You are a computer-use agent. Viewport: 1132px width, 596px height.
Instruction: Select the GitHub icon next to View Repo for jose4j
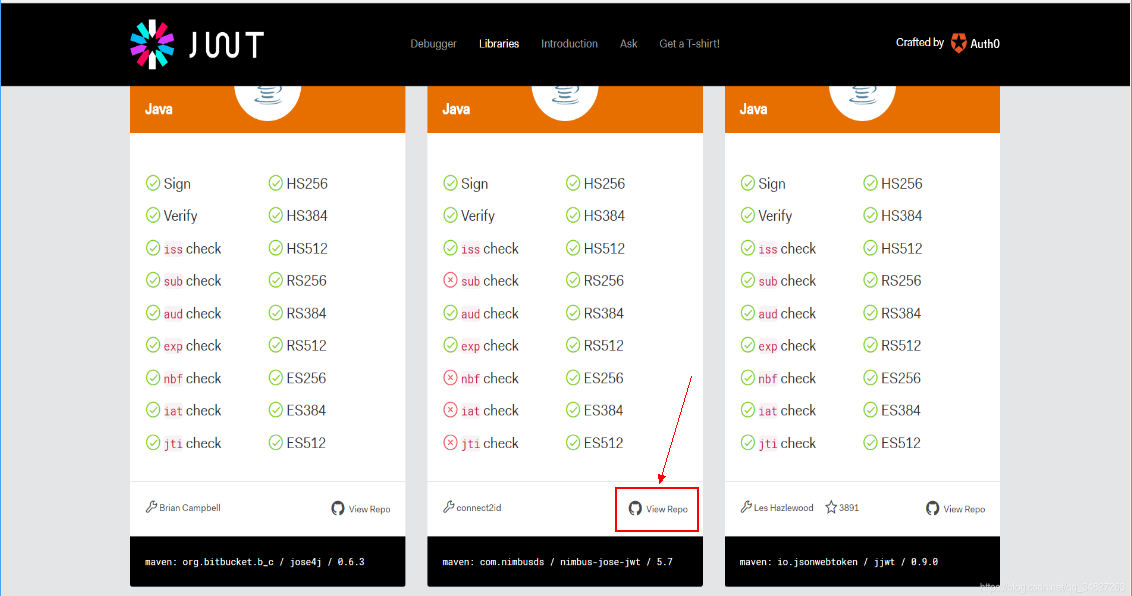coord(337,508)
